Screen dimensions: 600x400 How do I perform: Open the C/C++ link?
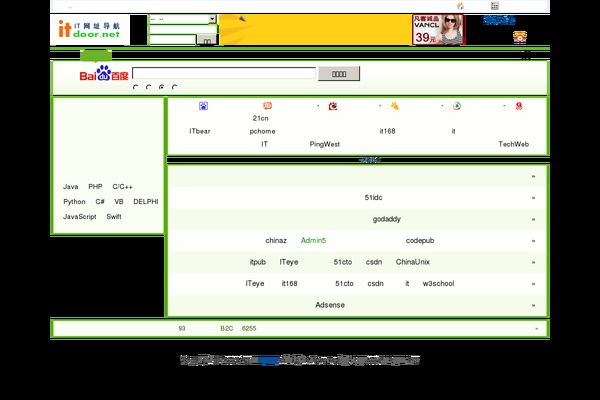[x=122, y=187]
